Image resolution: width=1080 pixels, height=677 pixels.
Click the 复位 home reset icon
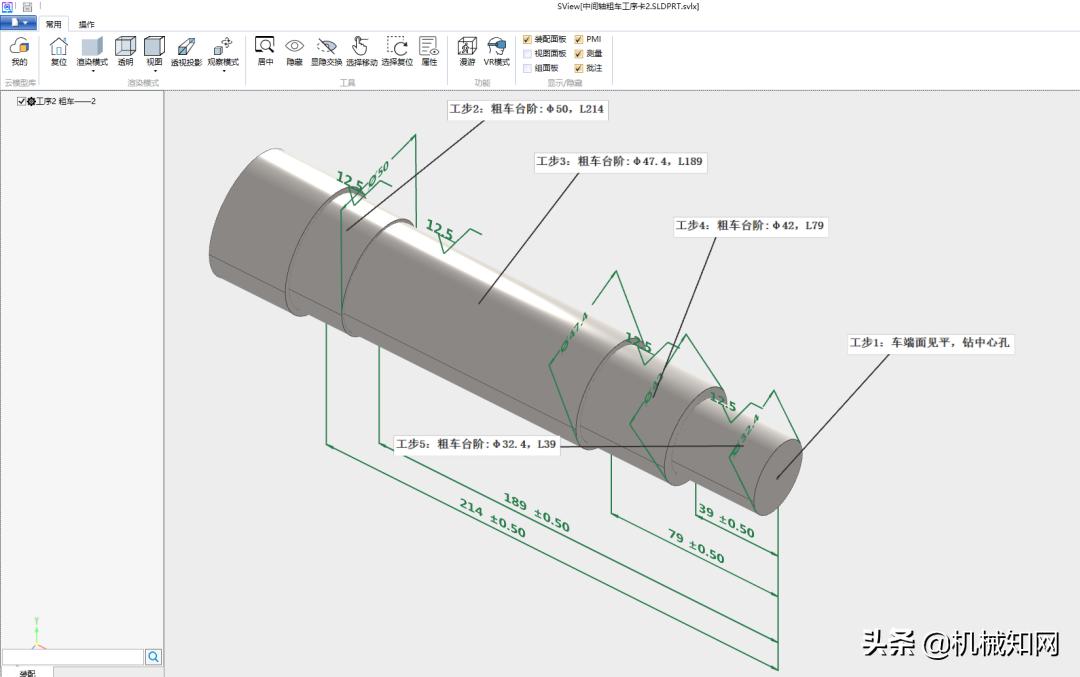[58, 50]
